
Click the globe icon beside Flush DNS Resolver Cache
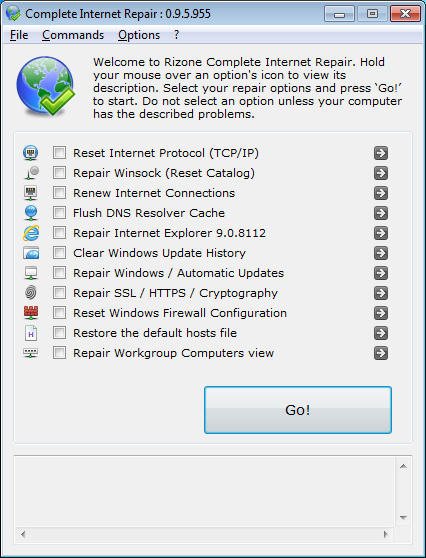[x=31, y=213]
